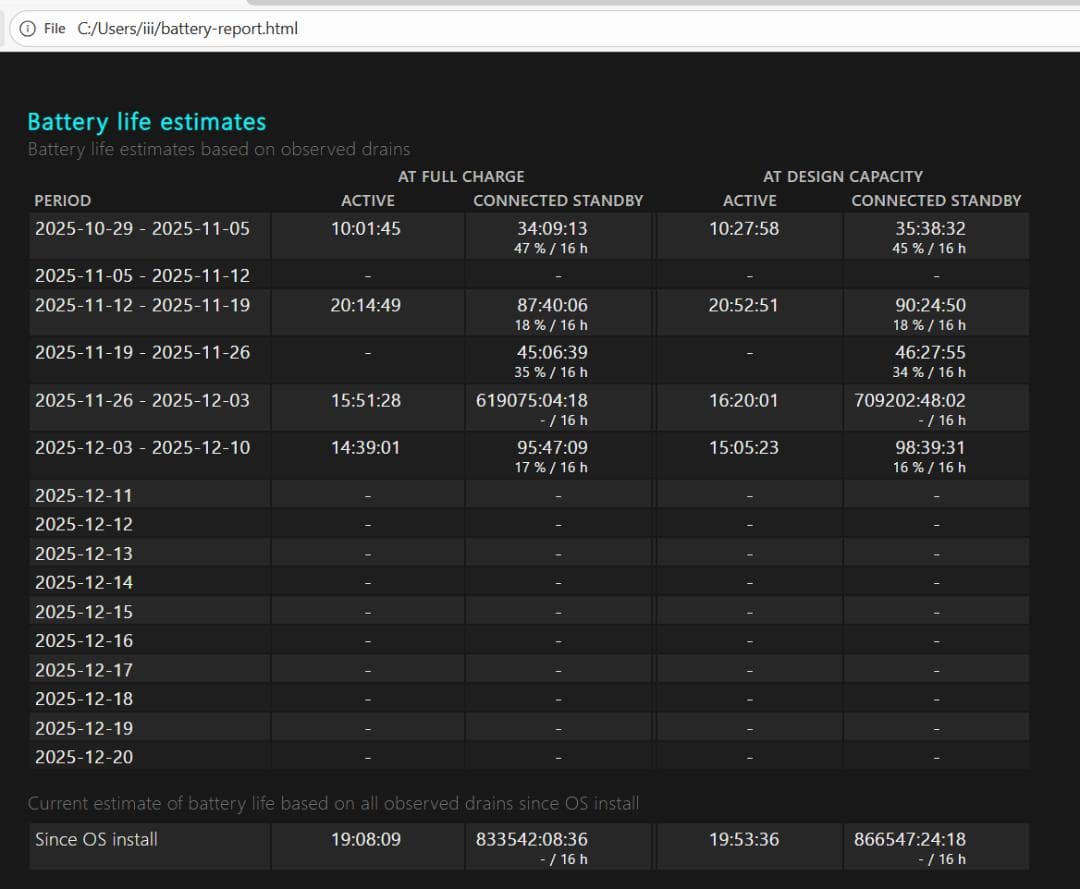Select the 2025-12-11 date row
This screenshot has height=889, width=1080.
[x=83, y=495]
